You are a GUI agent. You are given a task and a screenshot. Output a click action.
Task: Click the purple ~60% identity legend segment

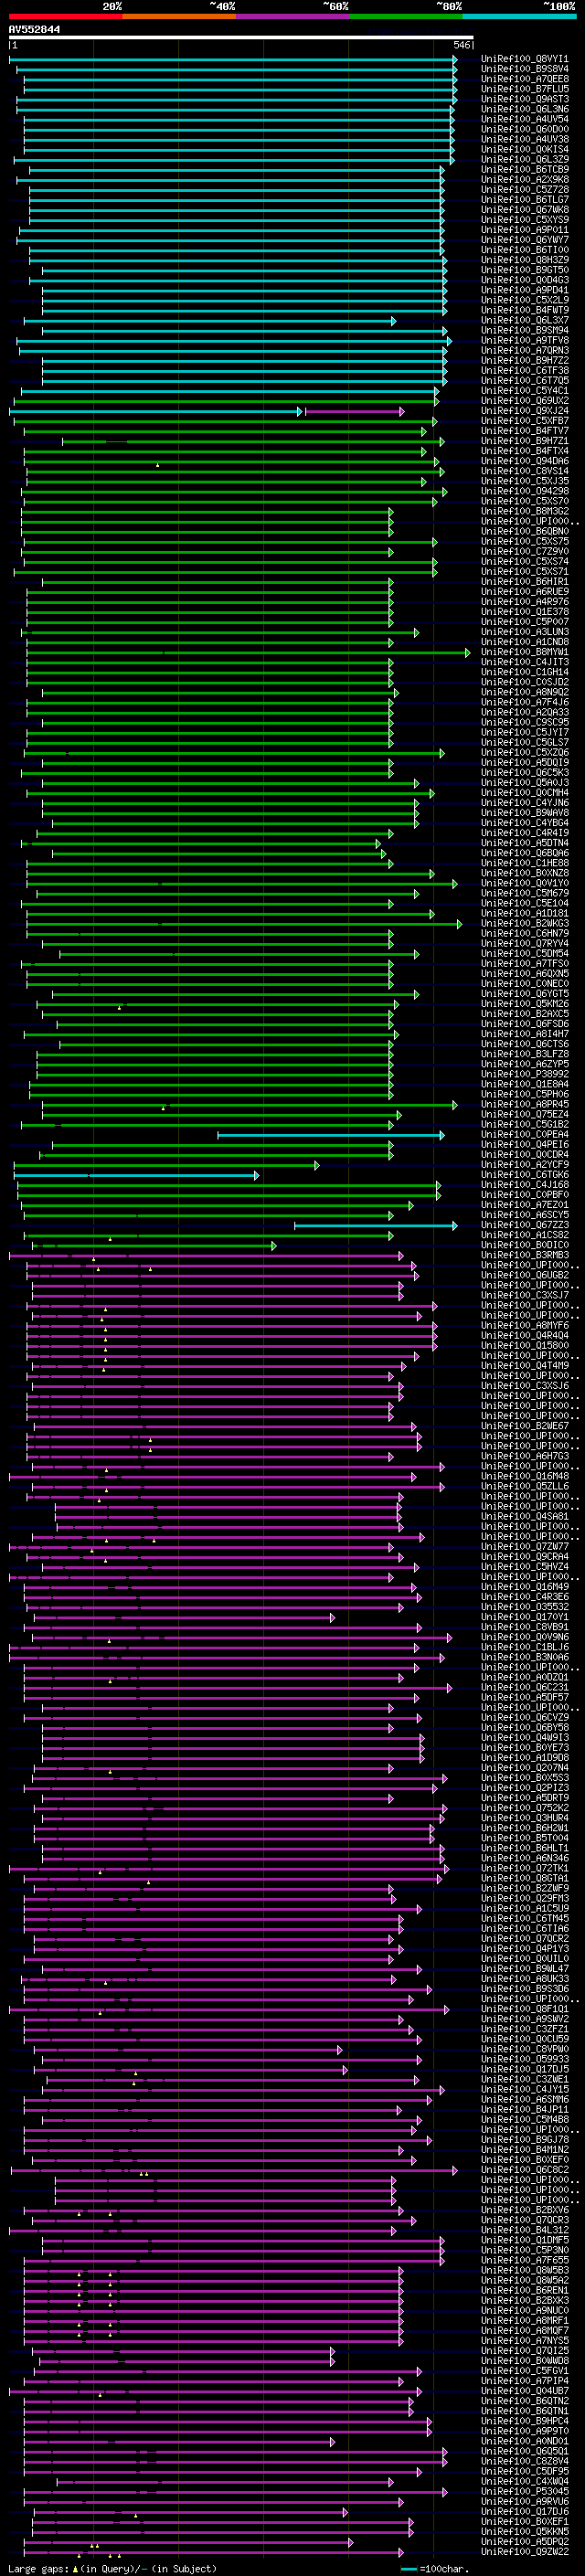(x=293, y=16)
